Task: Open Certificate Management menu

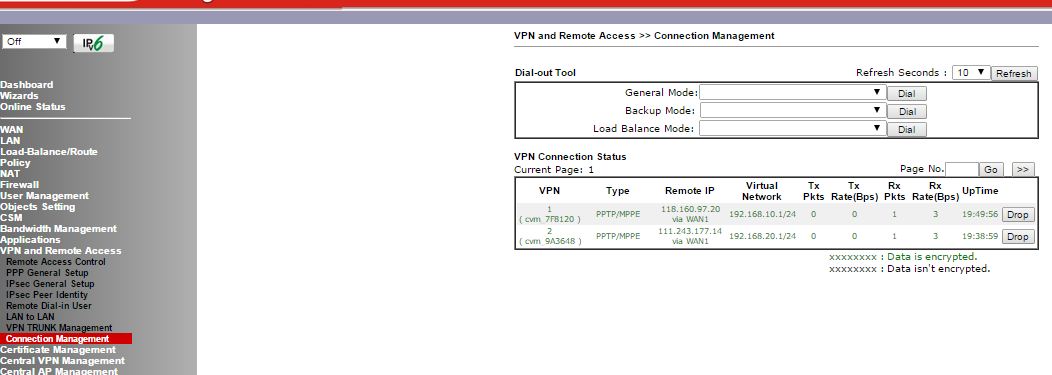Action: (58, 350)
